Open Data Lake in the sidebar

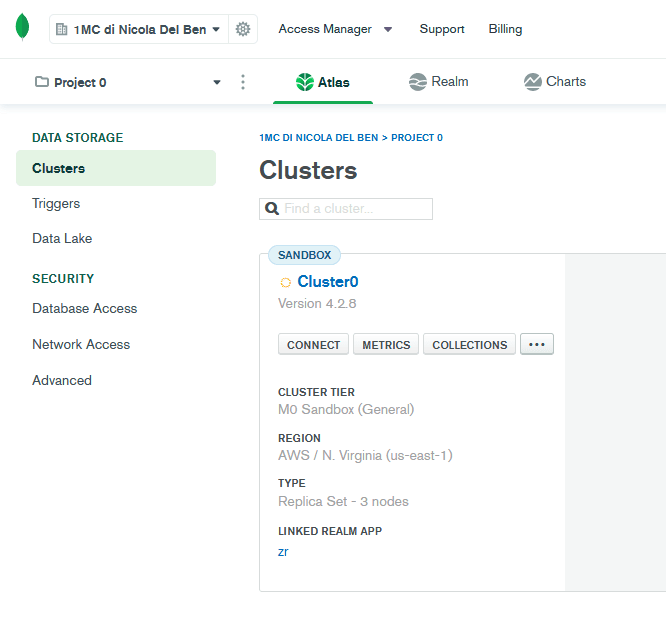coord(62,238)
